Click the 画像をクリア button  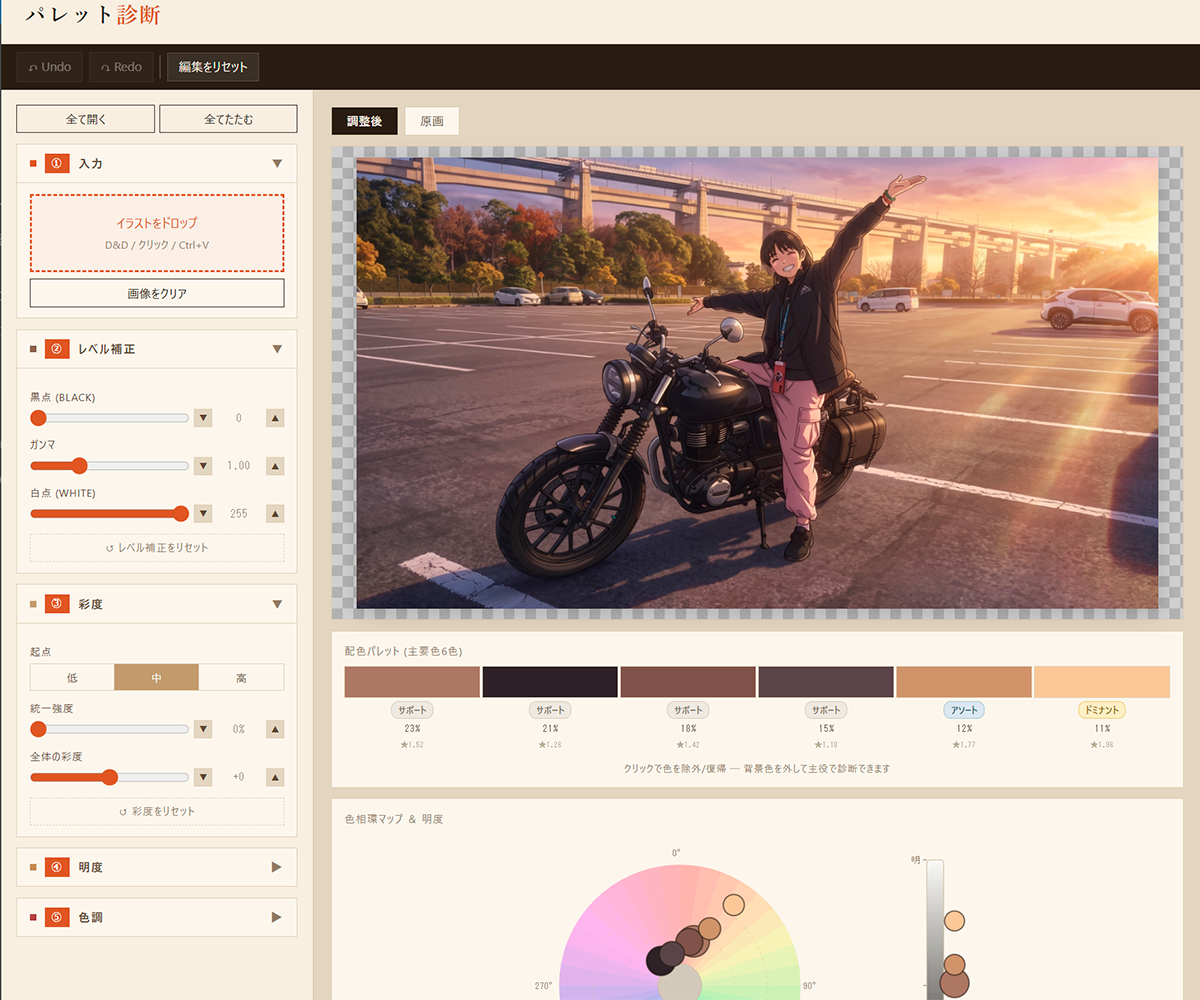pos(157,293)
